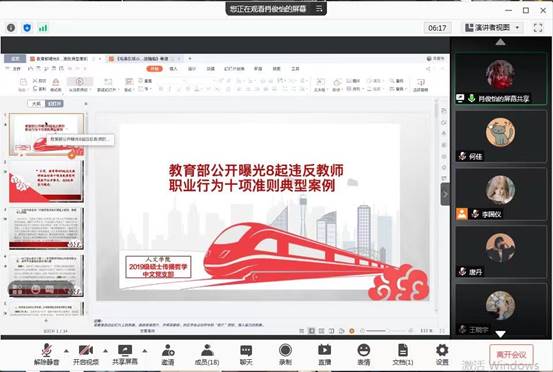Expand video options arrow beside camera

pyautogui.click(x=105, y=350)
